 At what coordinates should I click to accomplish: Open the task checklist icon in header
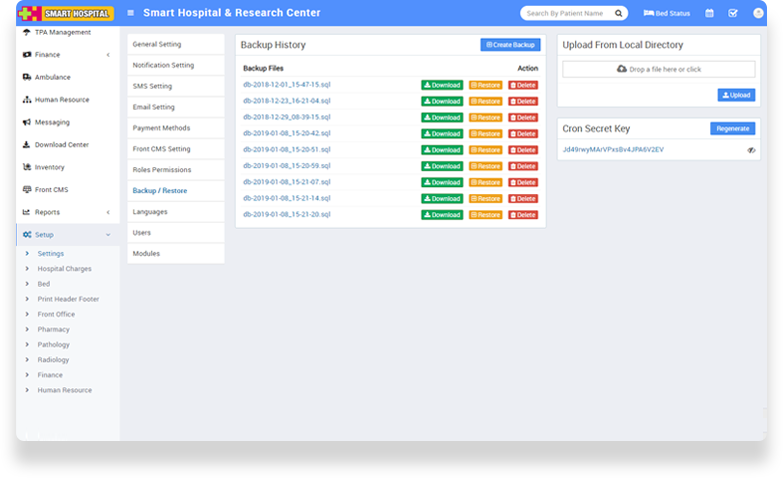coord(733,13)
